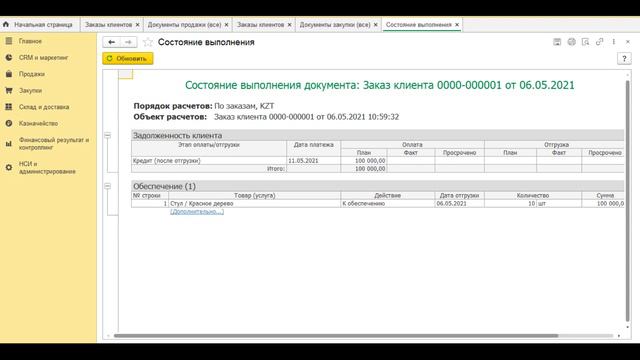The width and height of the screenshot is (640, 360).
Task: Open Склад и доставка menu item
Action: pos(44,107)
